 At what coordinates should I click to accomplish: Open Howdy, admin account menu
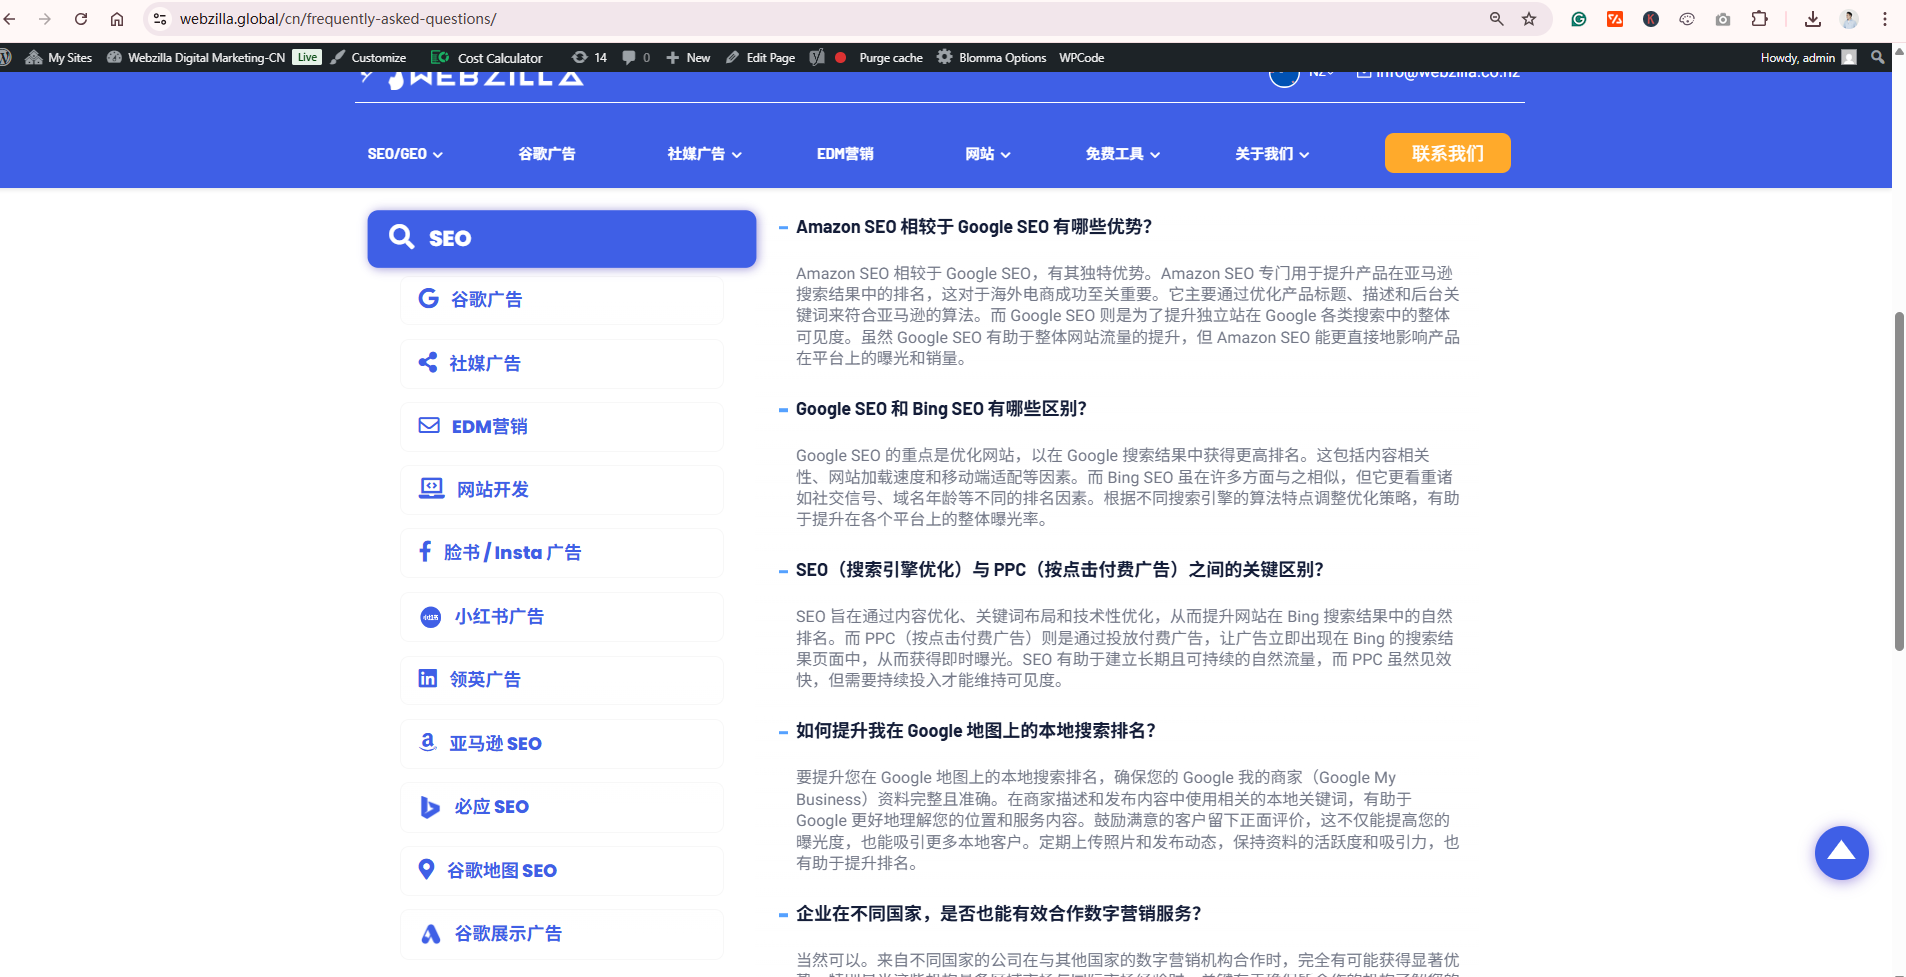(x=1808, y=57)
